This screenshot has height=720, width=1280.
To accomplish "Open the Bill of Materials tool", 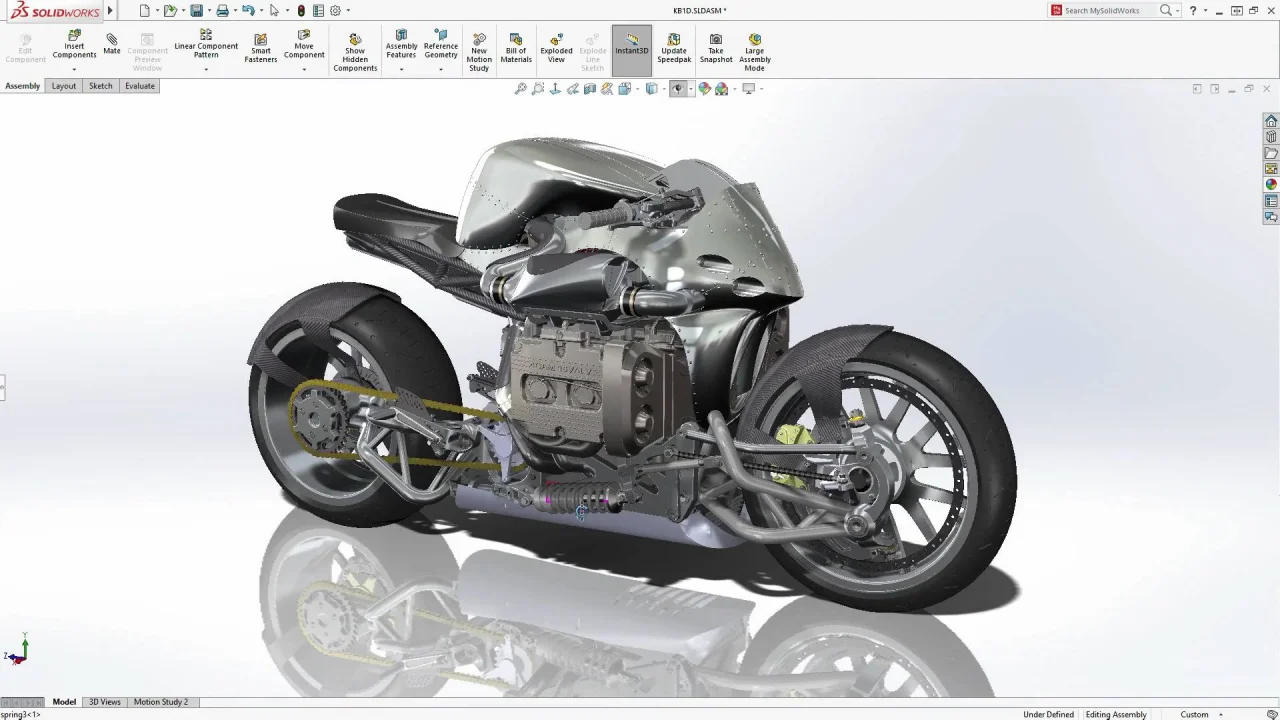I will (x=516, y=48).
